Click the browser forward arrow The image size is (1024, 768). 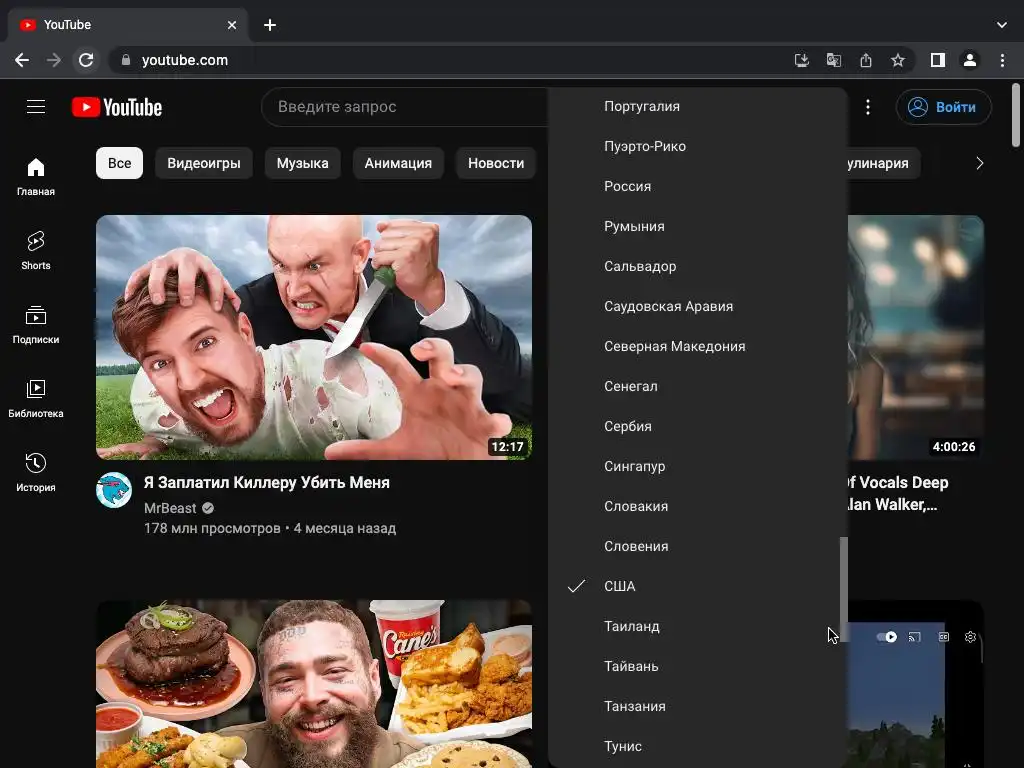point(54,60)
